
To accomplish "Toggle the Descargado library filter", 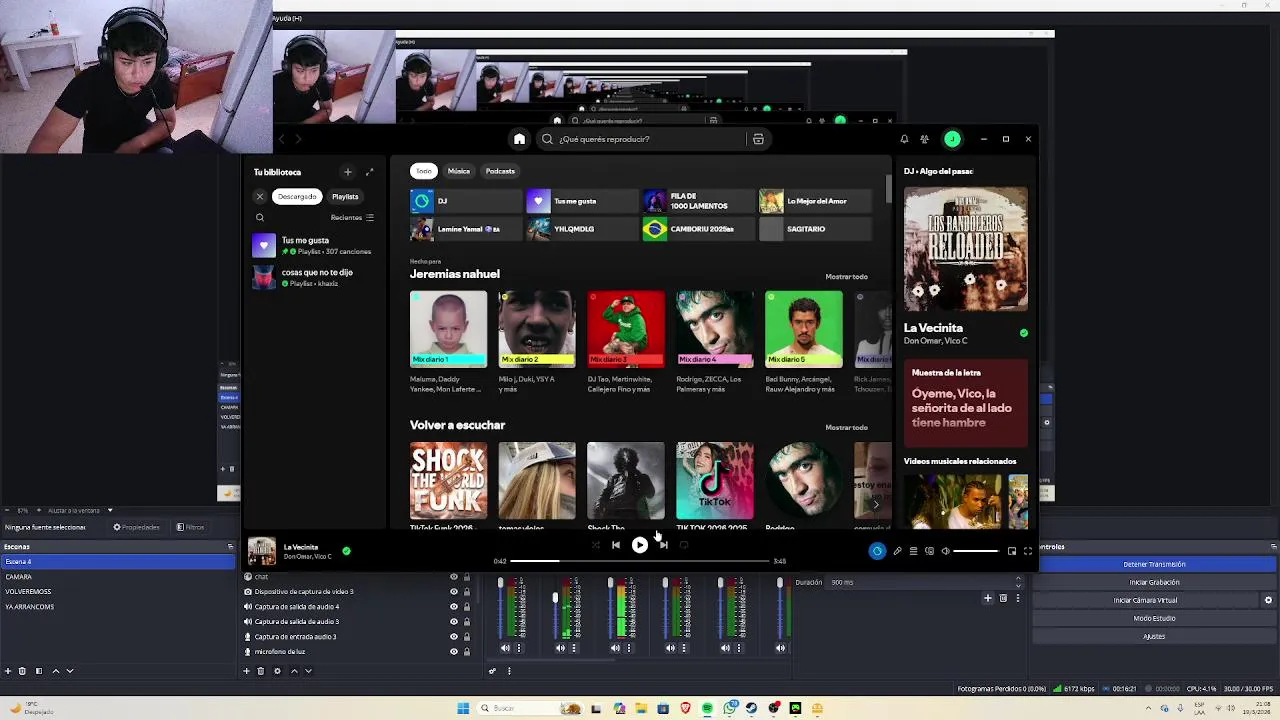I will 297,197.
